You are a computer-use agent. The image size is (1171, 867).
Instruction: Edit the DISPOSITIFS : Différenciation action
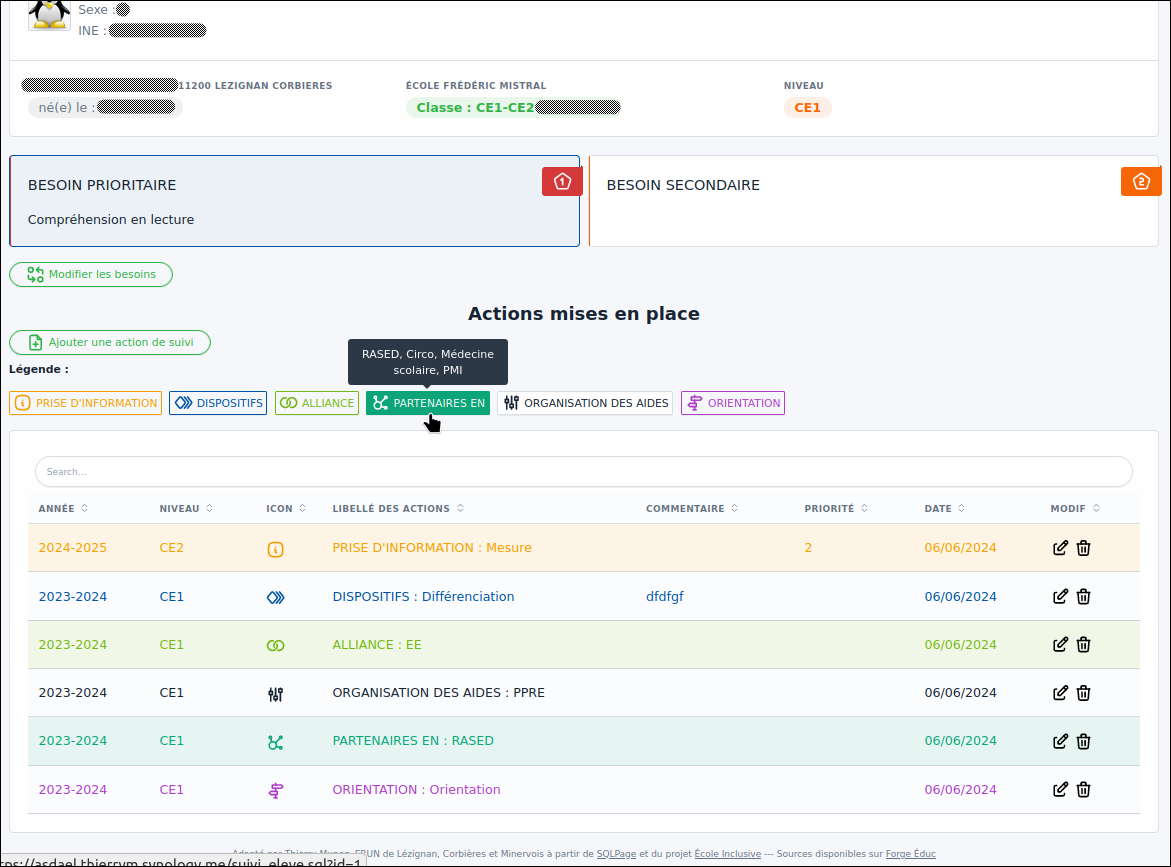(1060, 597)
